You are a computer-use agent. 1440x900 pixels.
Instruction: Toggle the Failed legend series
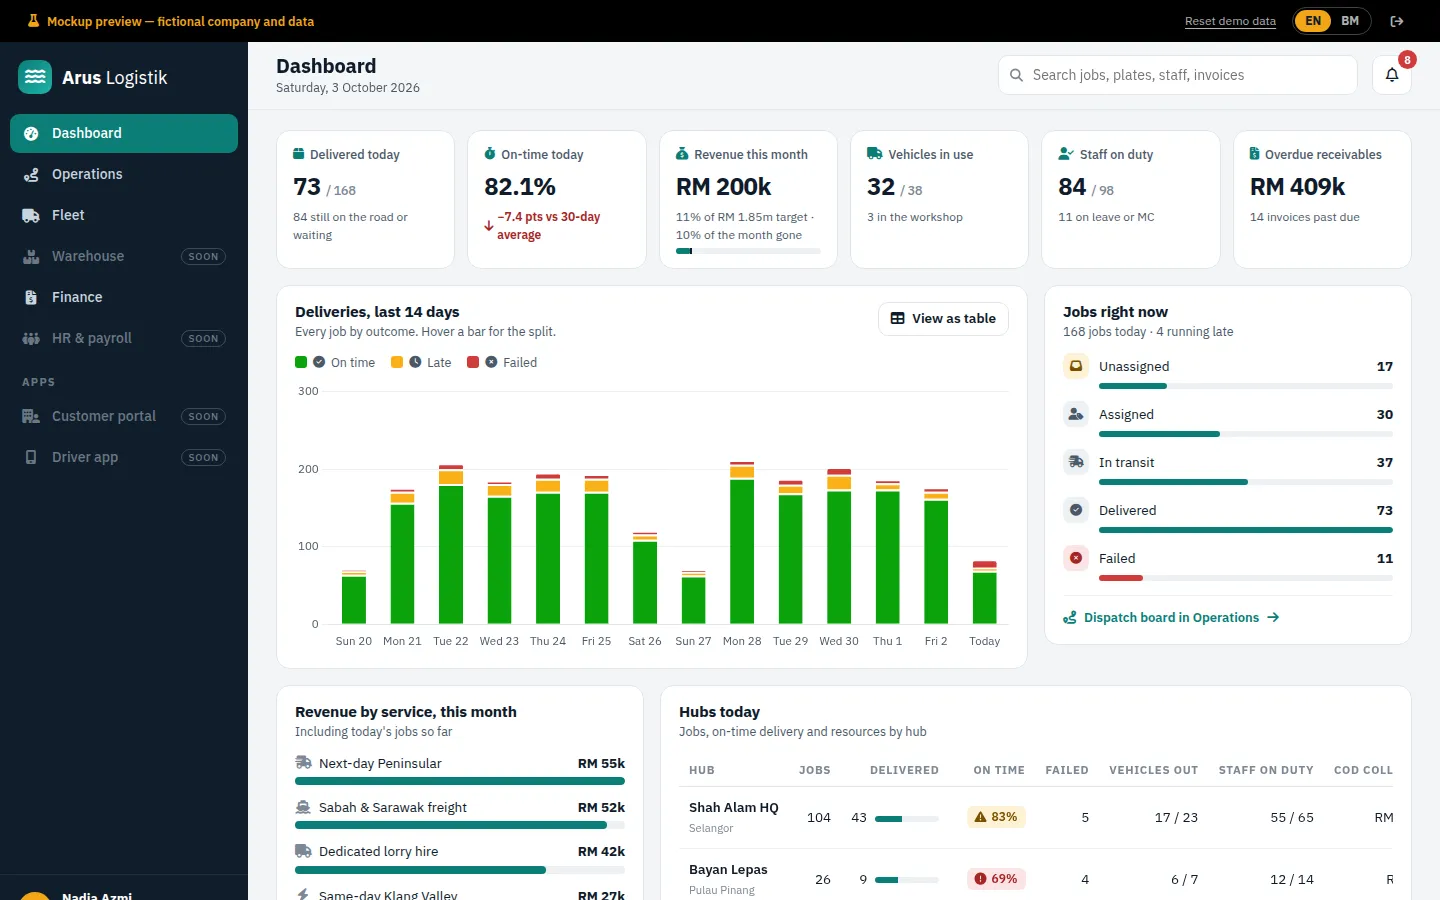tap(502, 362)
